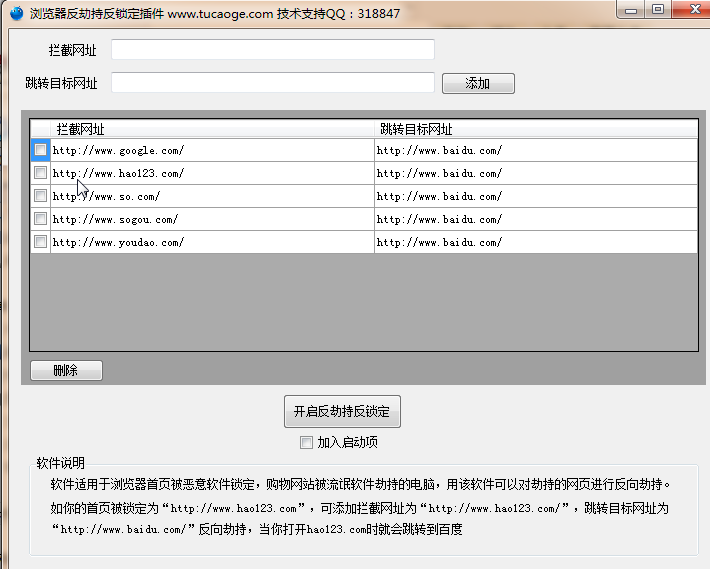Click the 删除 button
The height and width of the screenshot is (569, 710).
(67, 370)
